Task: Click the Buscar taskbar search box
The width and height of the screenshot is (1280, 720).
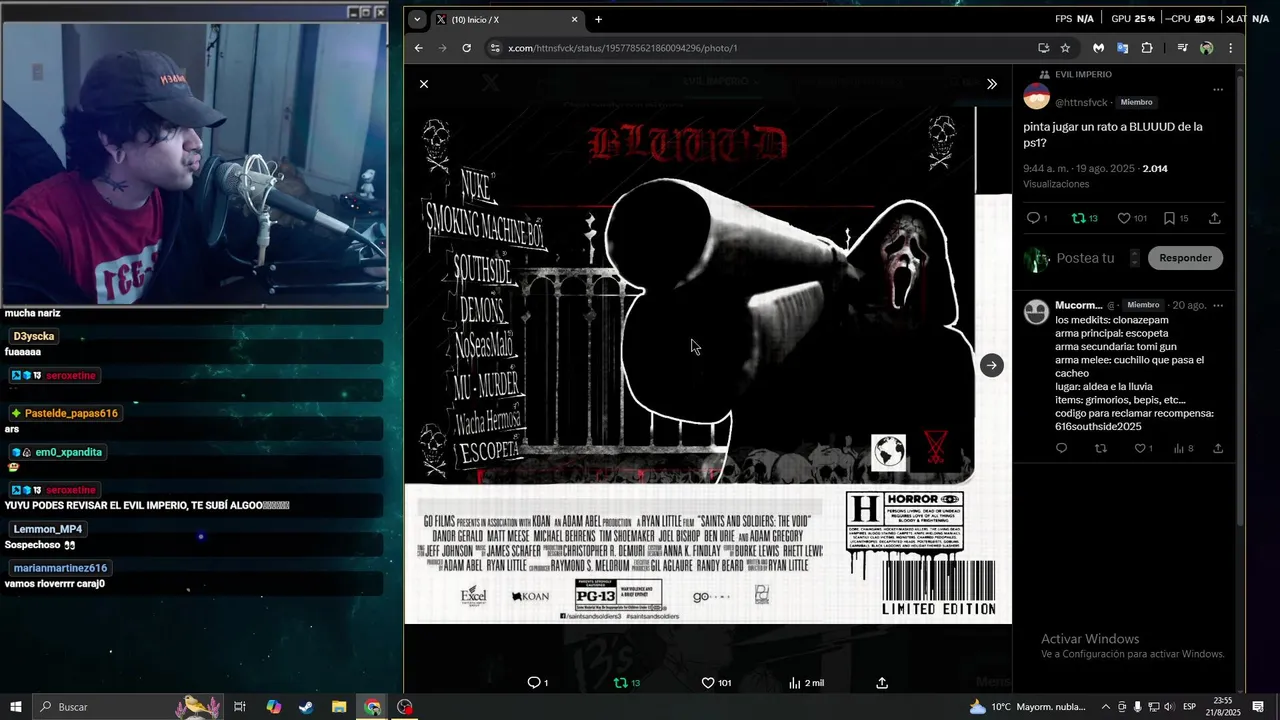Action: pyautogui.click(x=128, y=707)
